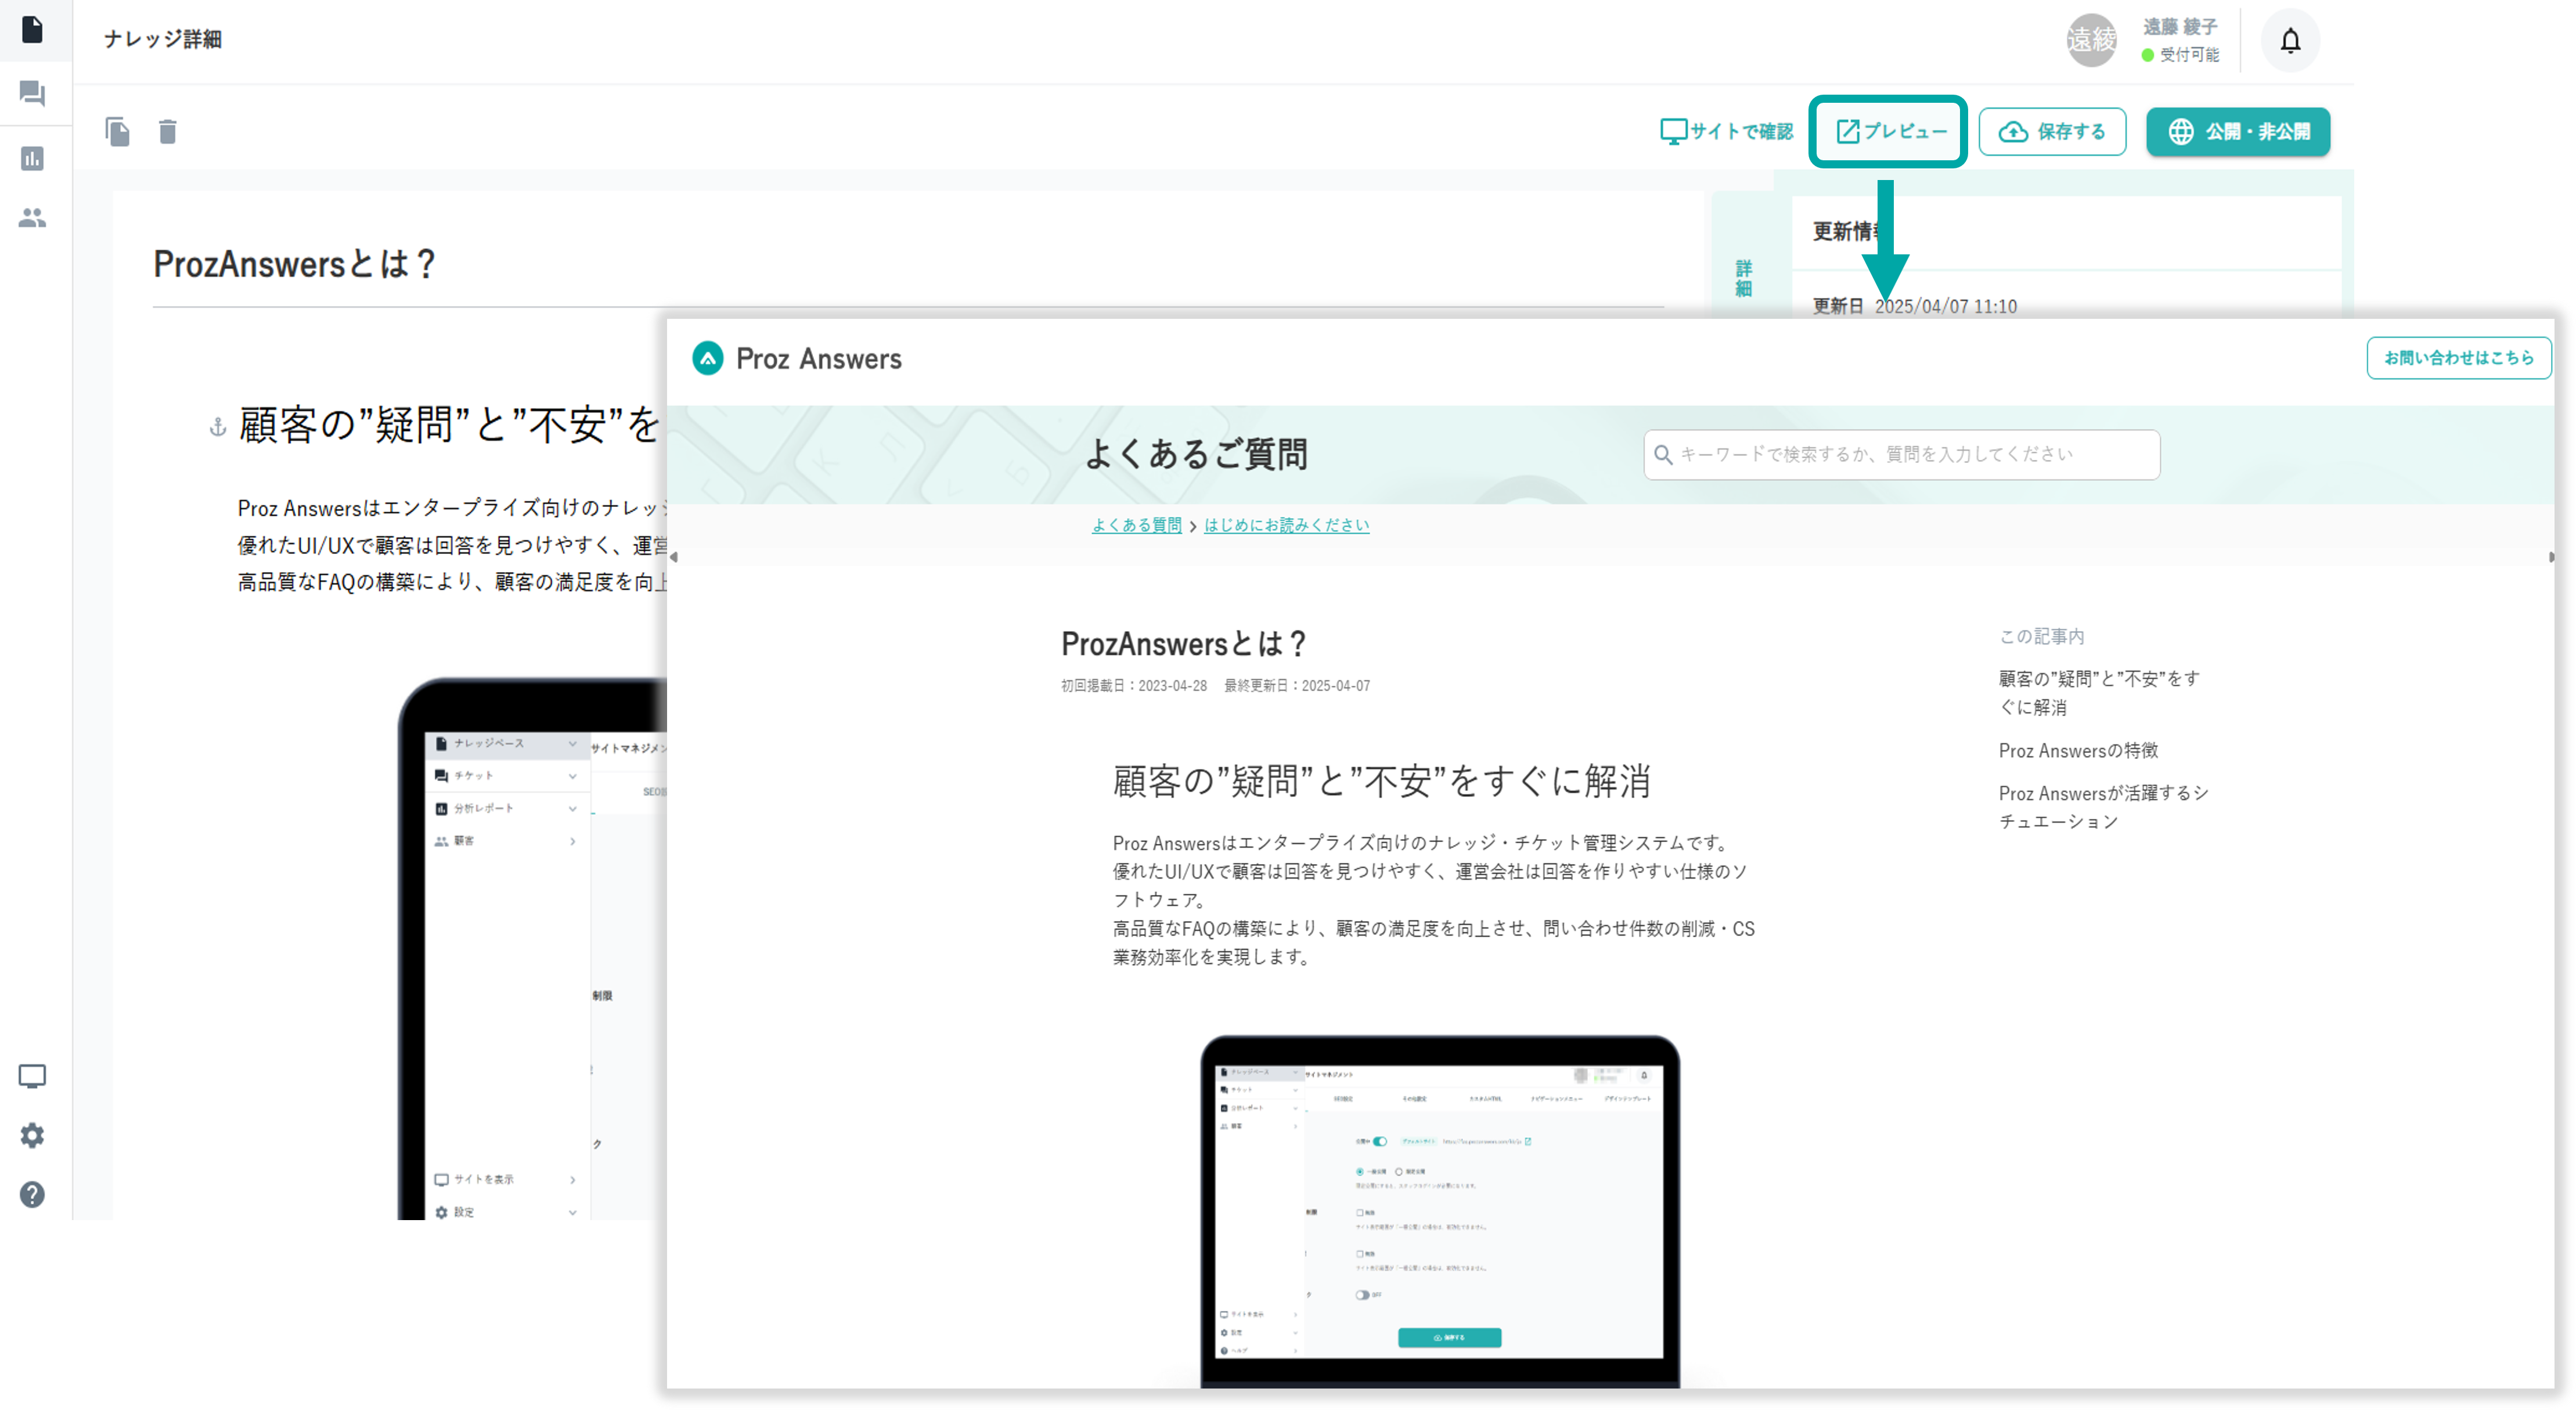Open the notification bell icon

point(2290,41)
